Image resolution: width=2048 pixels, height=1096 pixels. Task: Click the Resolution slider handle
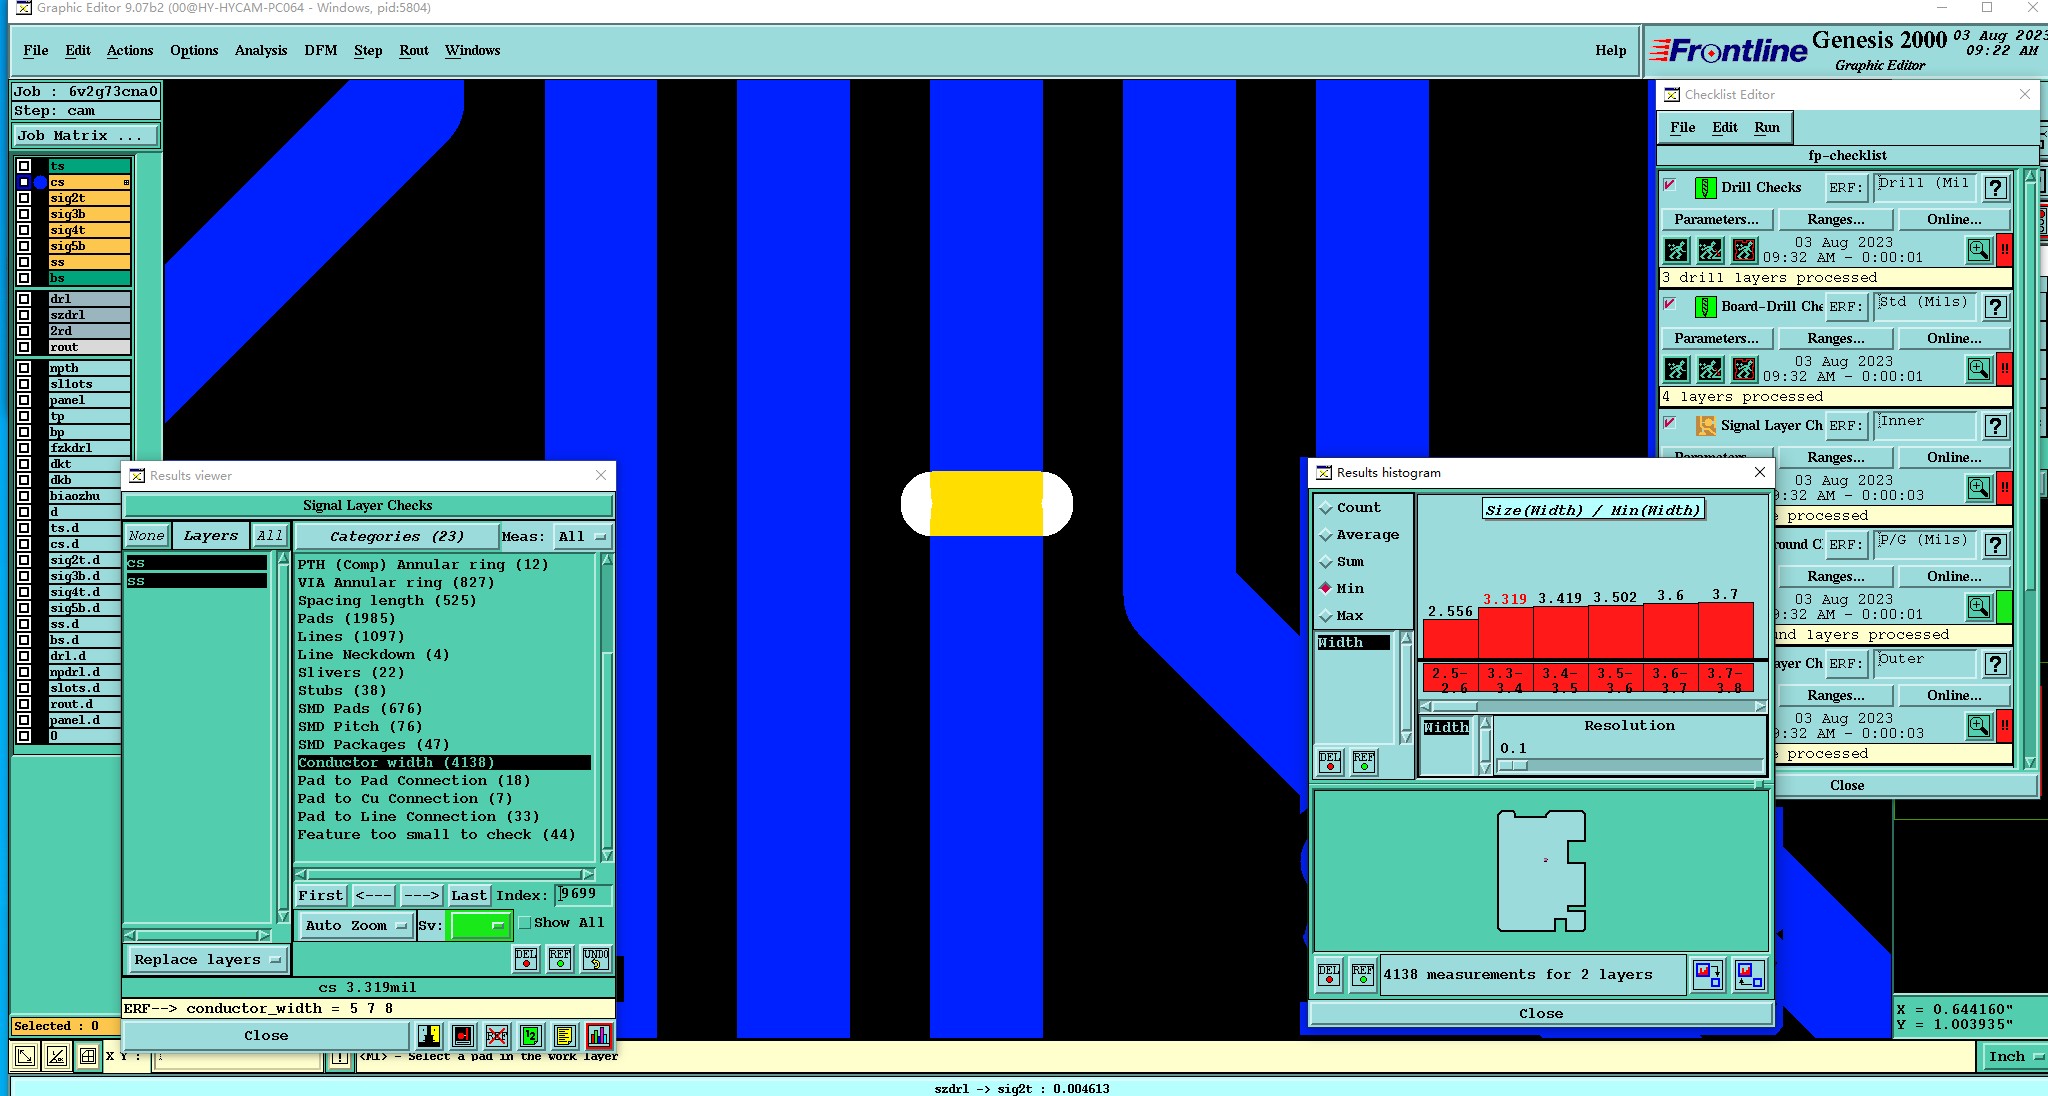click(1513, 766)
